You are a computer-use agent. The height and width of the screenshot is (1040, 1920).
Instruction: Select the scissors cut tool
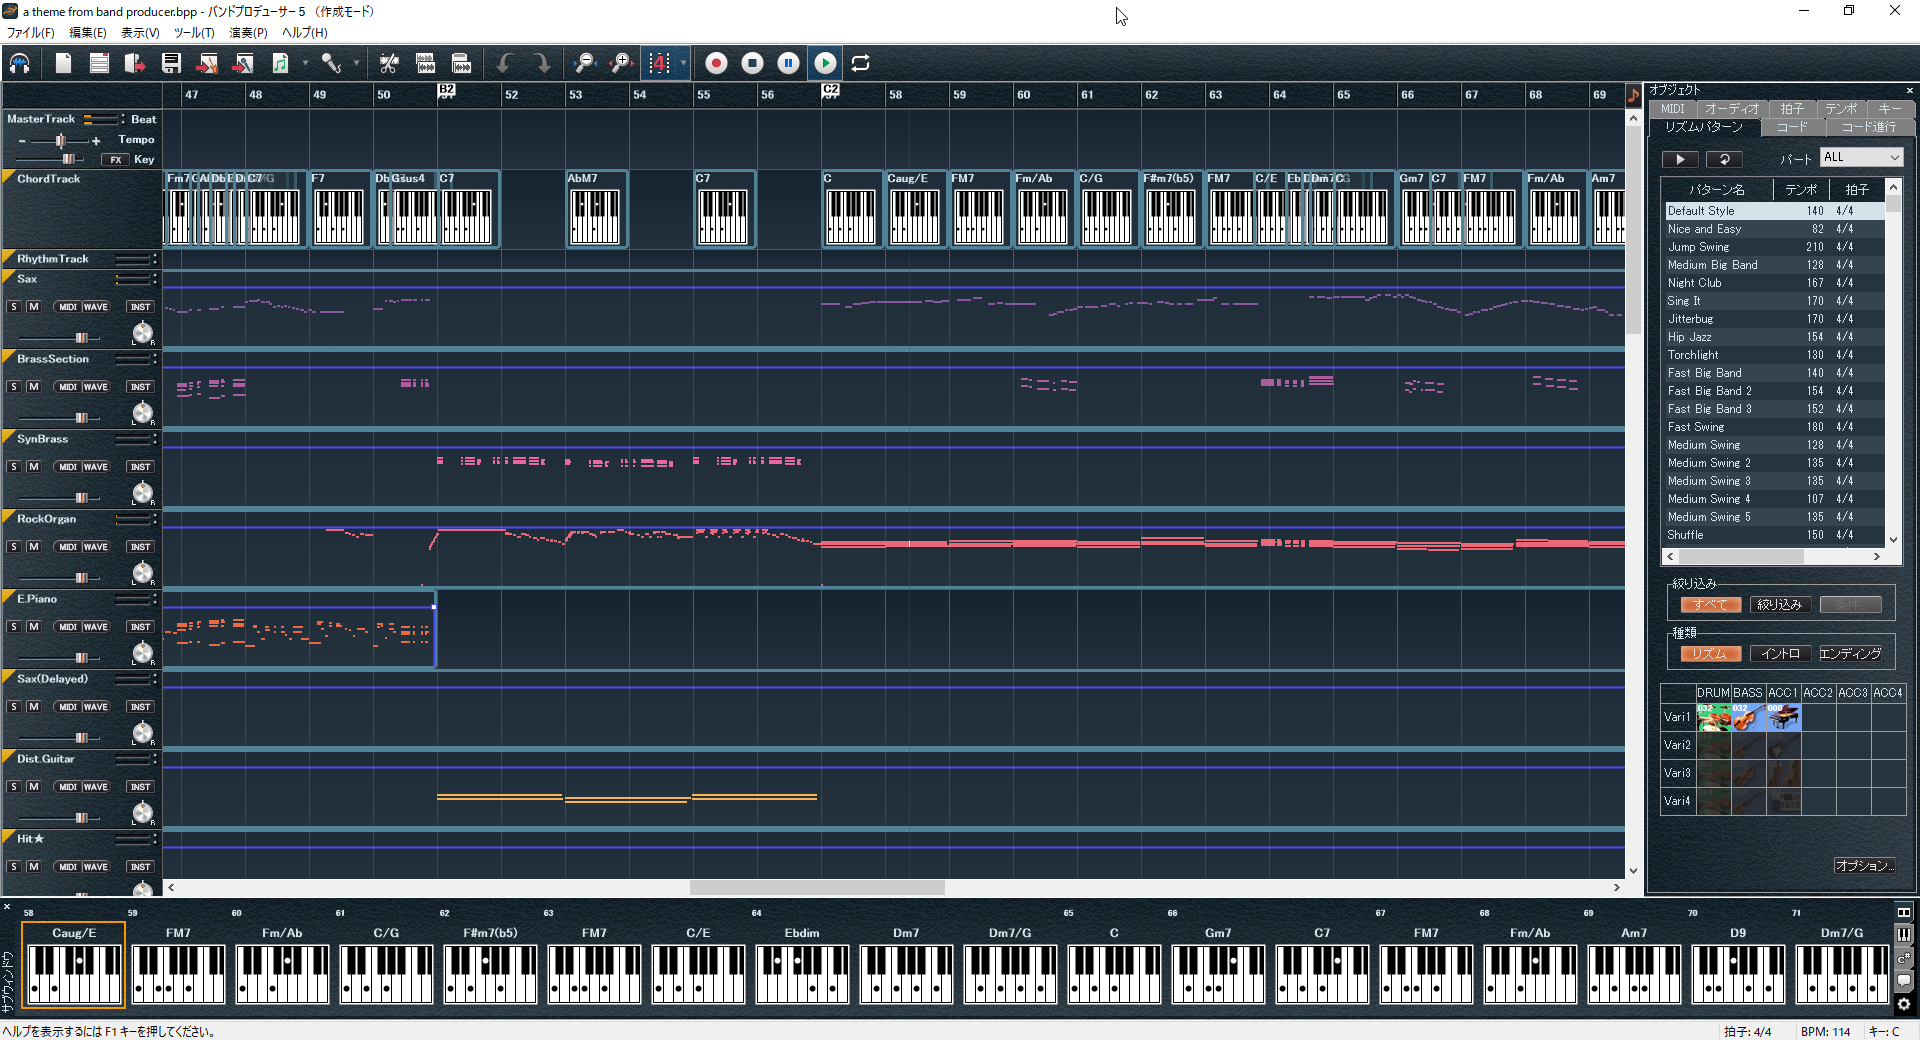[x=389, y=63]
